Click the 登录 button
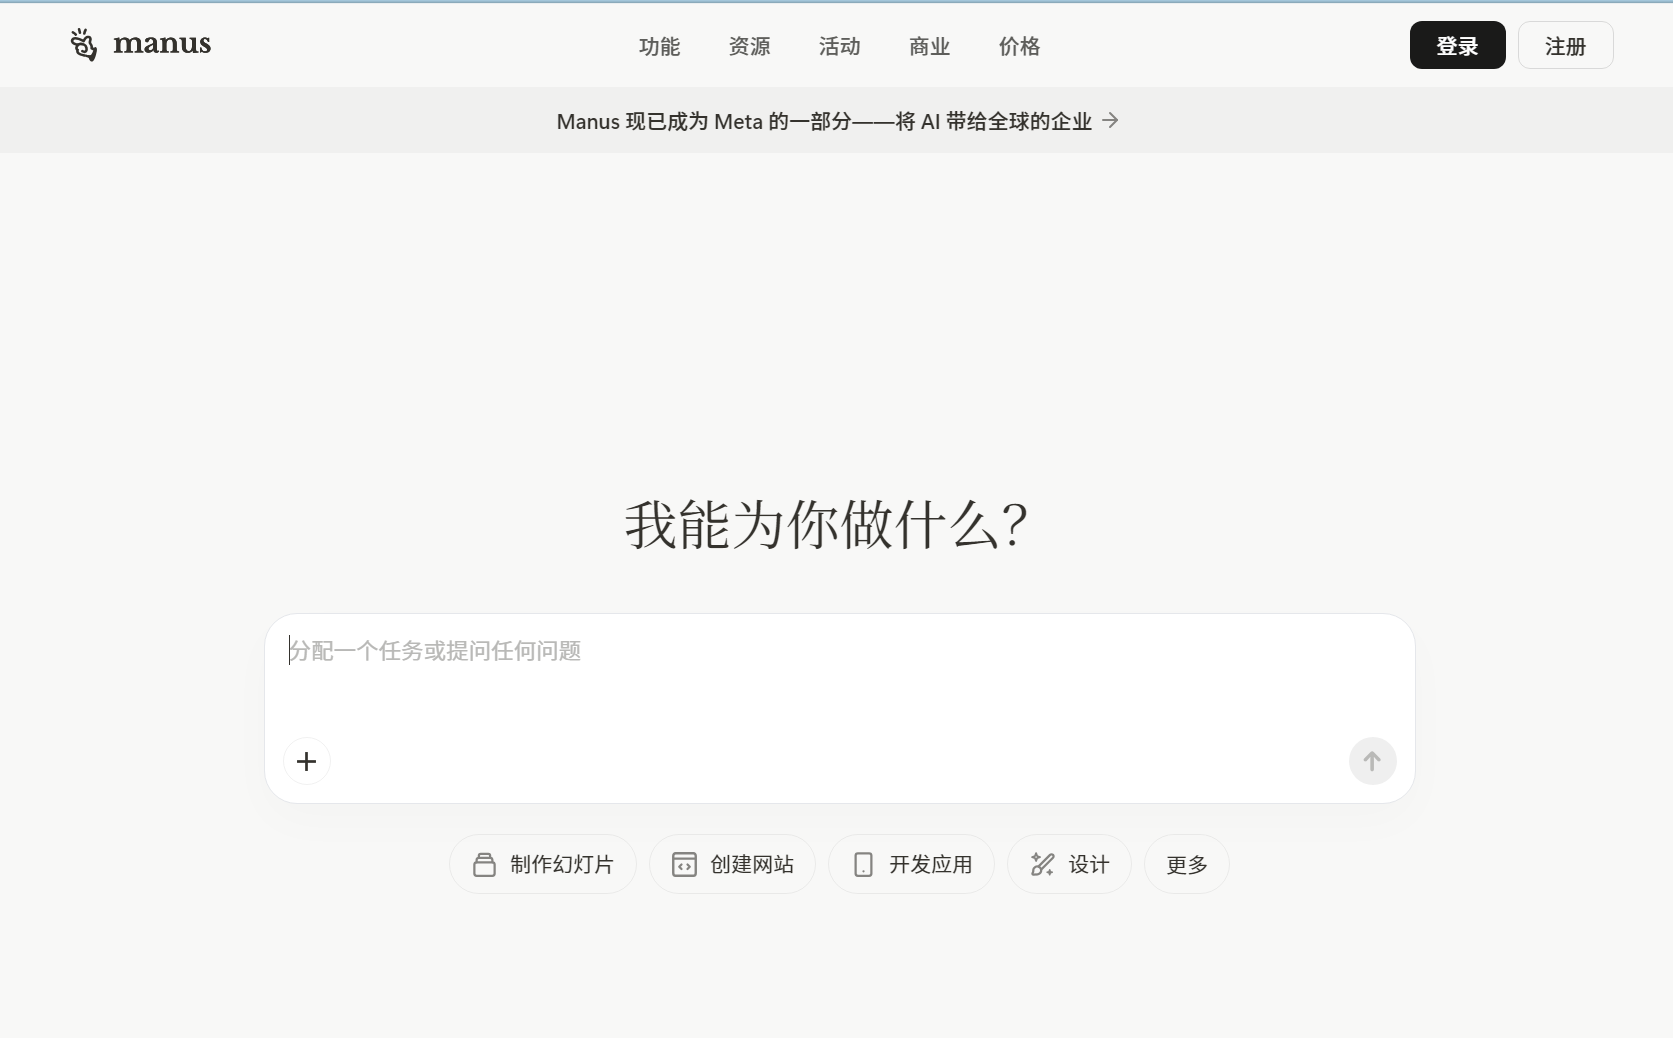1673x1038 pixels. pyautogui.click(x=1456, y=45)
